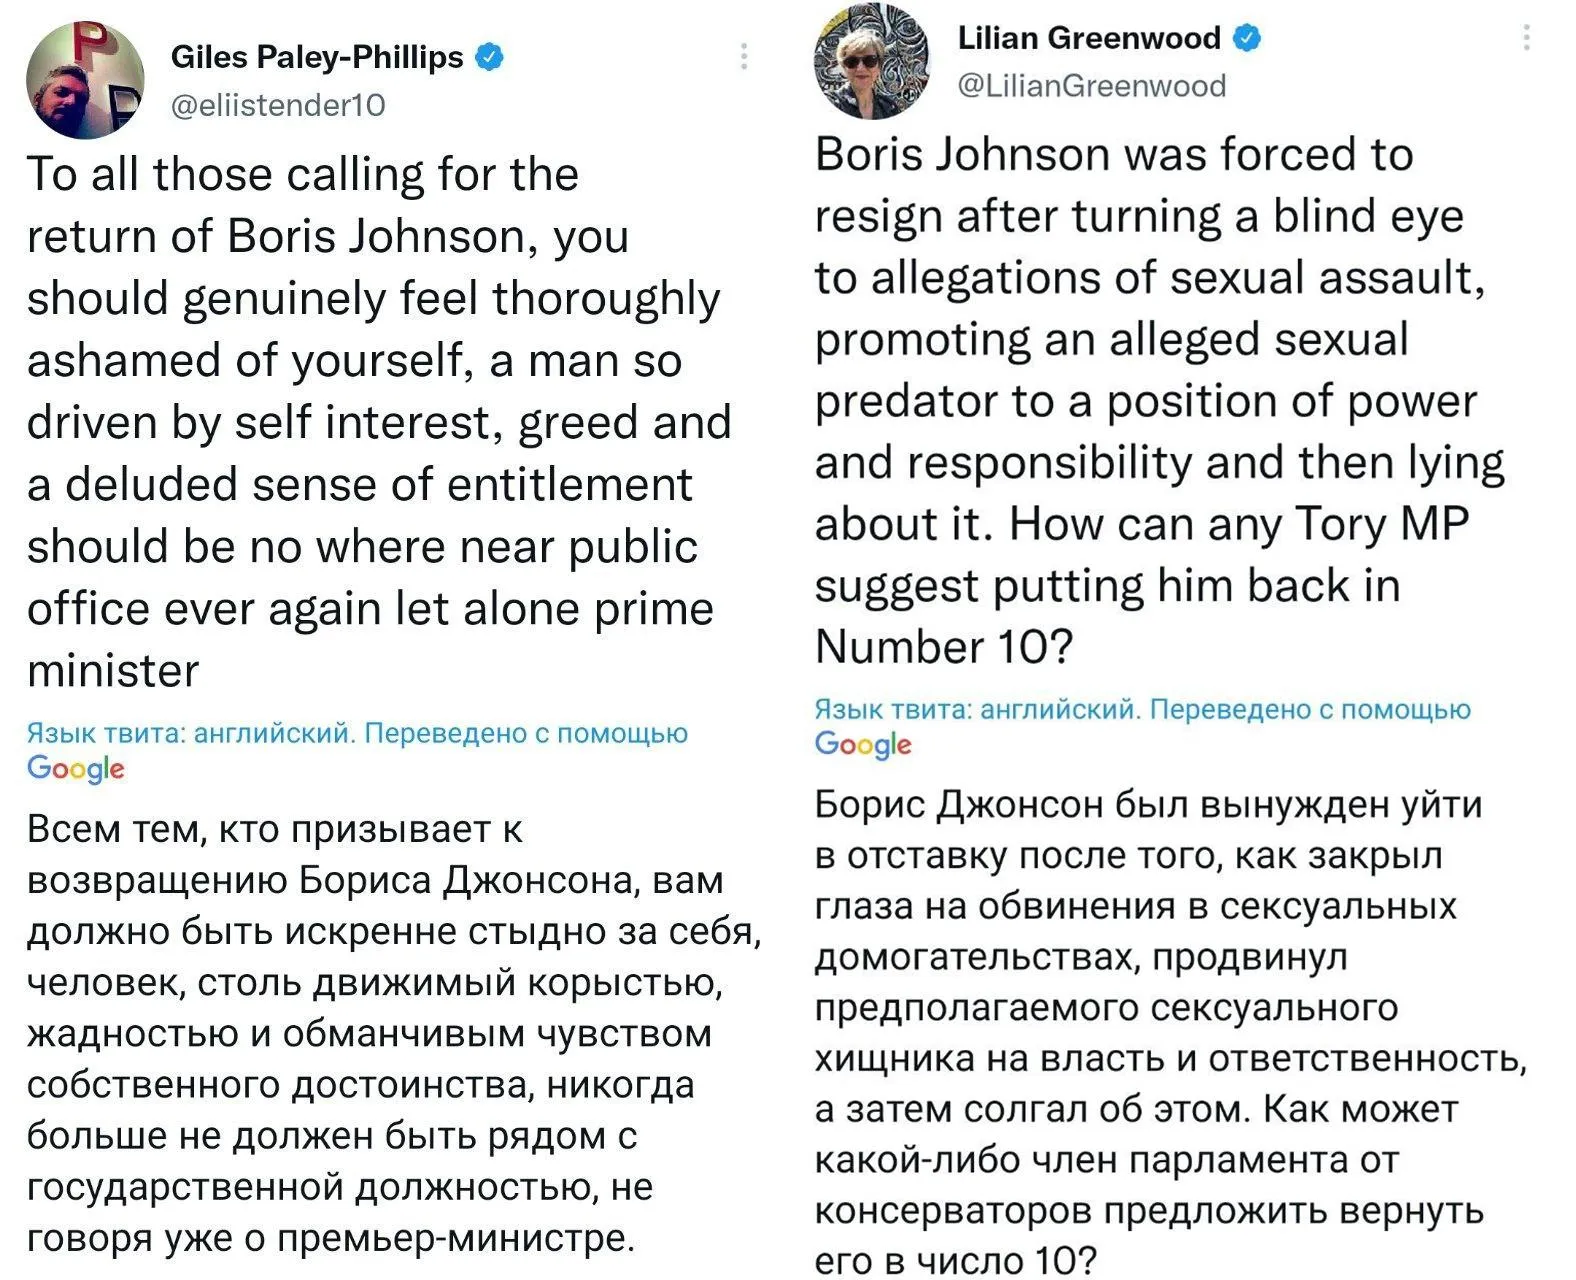The width and height of the screenshot is (1576, 1280).
Task: Open more options on Giles's tweet
Action: 744,56
